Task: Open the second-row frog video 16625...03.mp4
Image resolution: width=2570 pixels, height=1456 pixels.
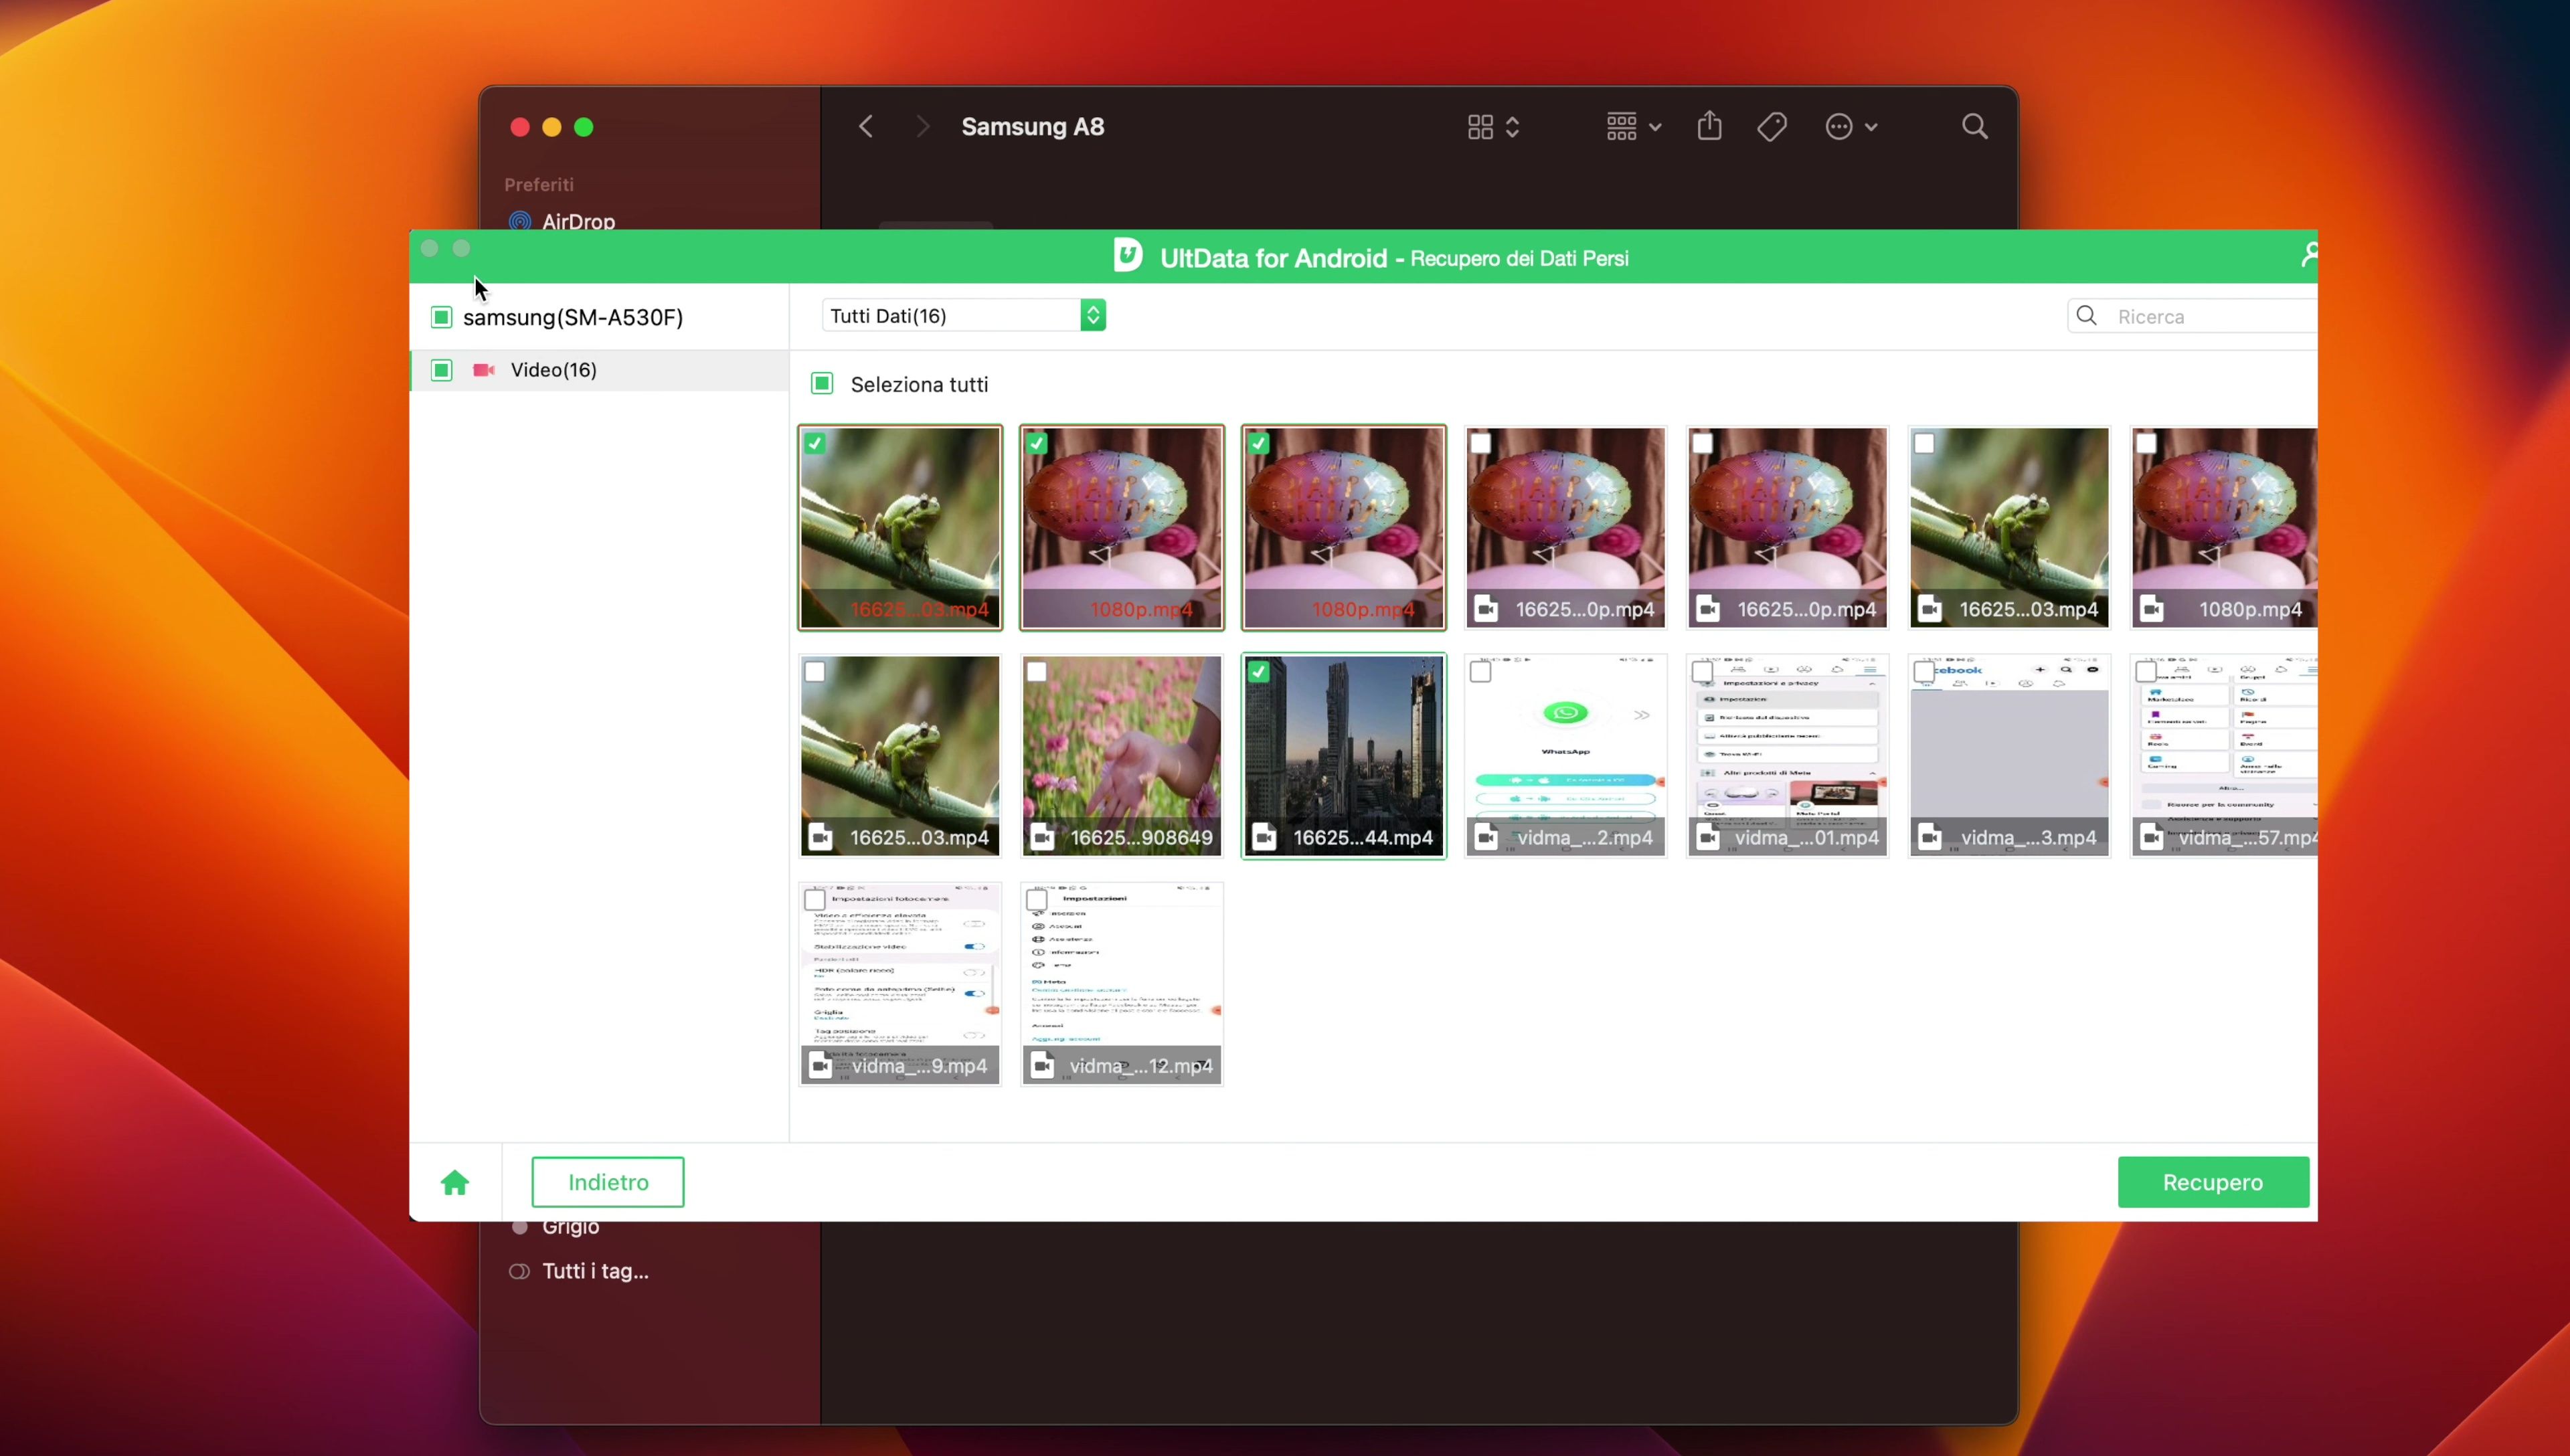Action: click(900, 756)
